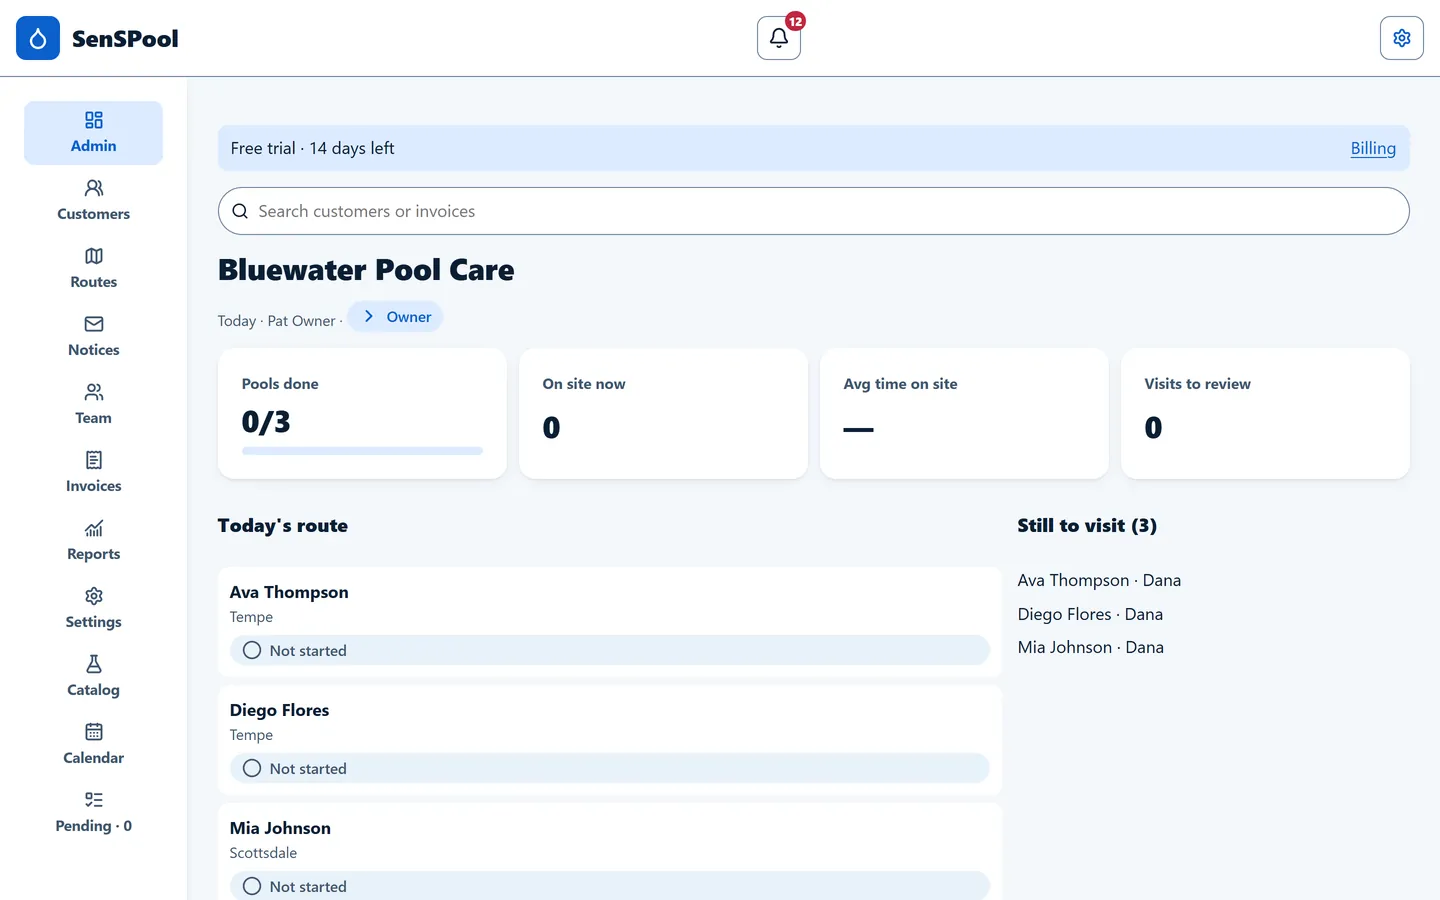Click the Invoices document icon
Viewport: 1440px width, 900px height.
(x=94, y=460)
